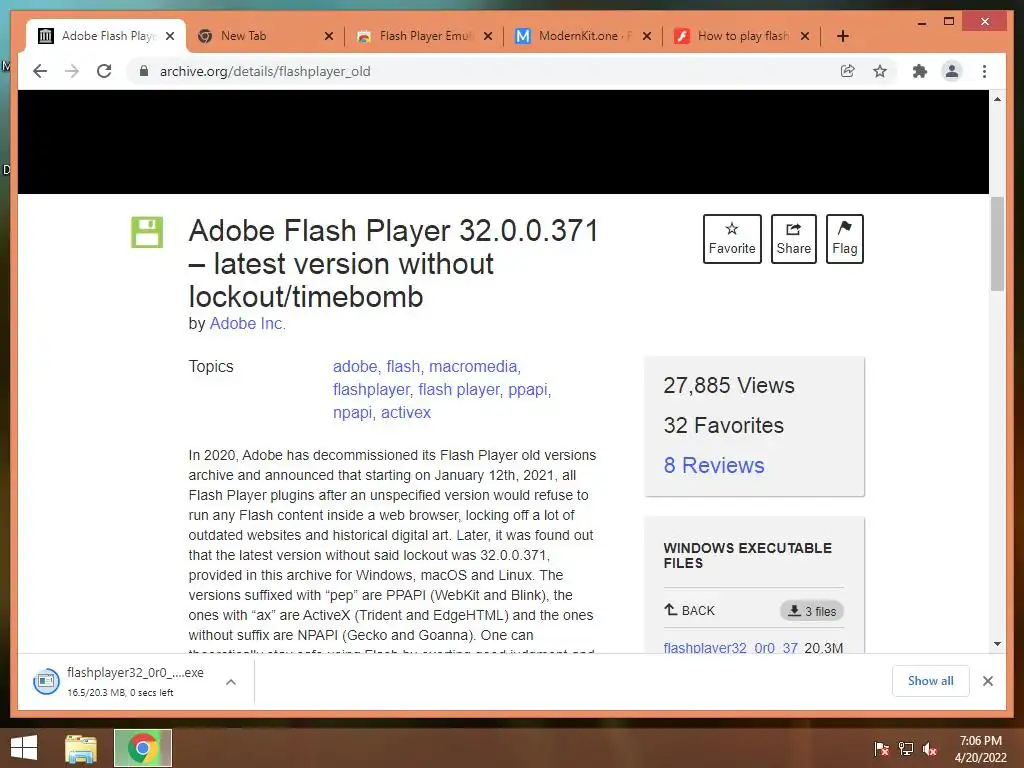This screenshot has height=768, width=1024.
Task: Expand the download item options chevron
Action: (x=231, y=682)
